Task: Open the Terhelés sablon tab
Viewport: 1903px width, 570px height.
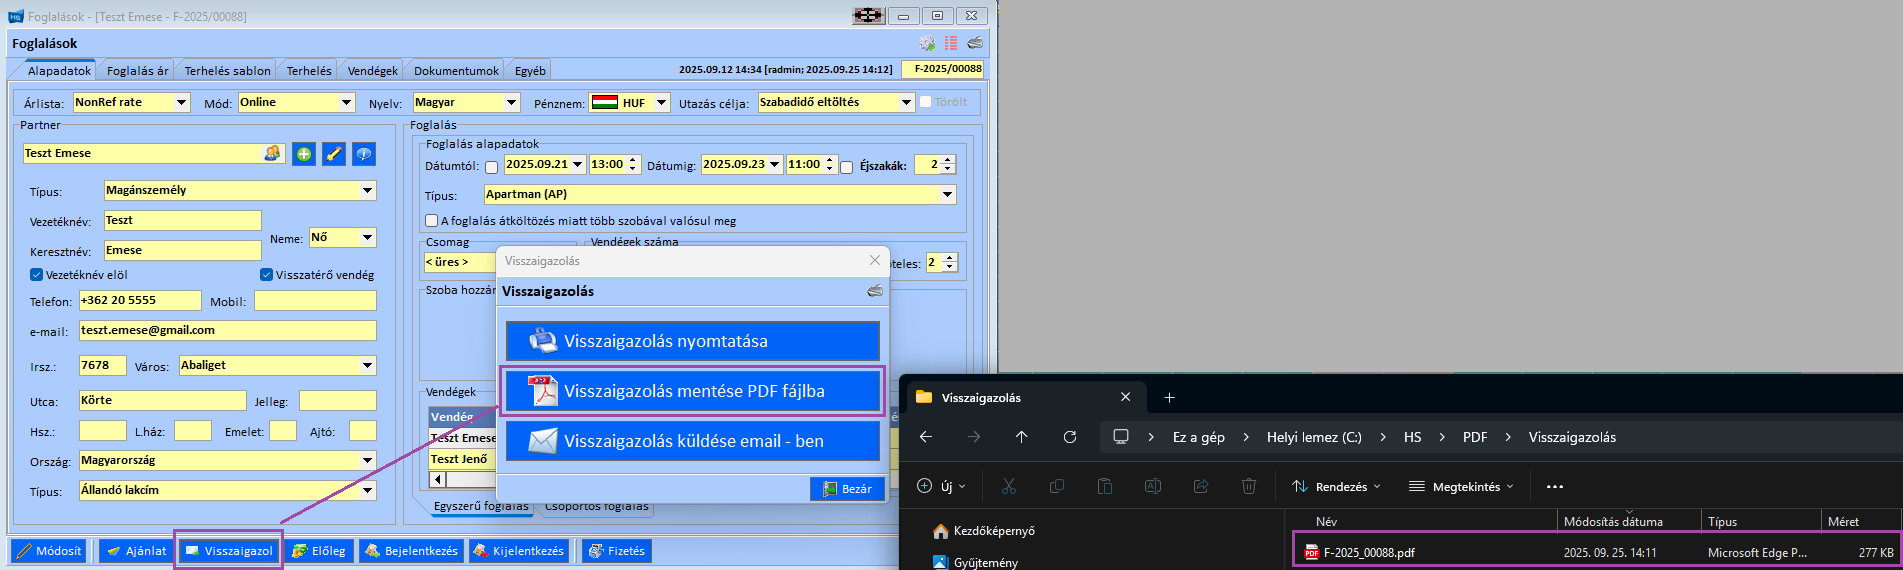Action: pos(227,71)
